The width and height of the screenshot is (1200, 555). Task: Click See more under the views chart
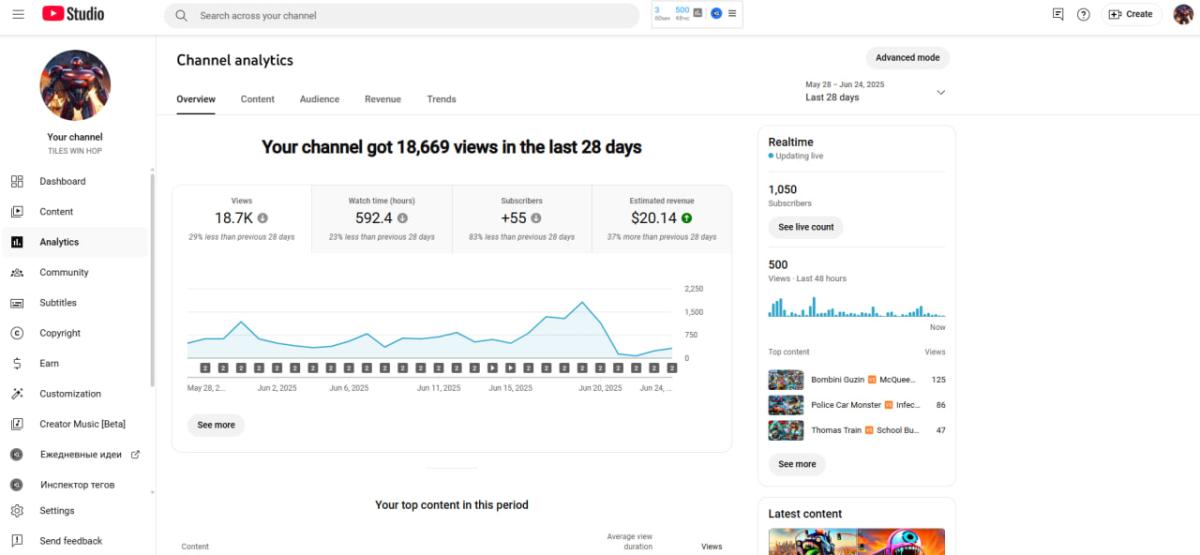pos(216,425)
